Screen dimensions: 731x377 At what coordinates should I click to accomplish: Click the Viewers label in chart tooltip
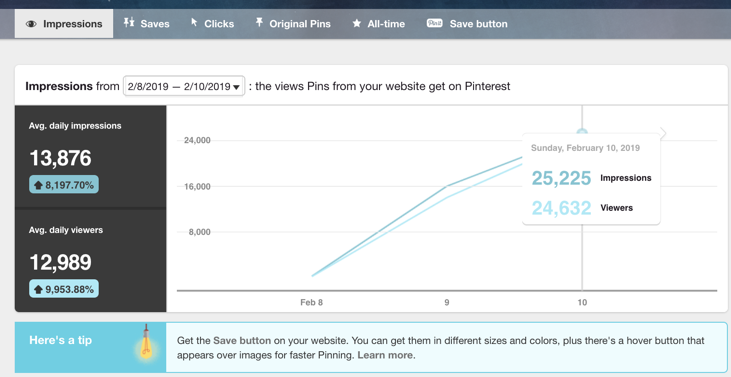point(616,208)
